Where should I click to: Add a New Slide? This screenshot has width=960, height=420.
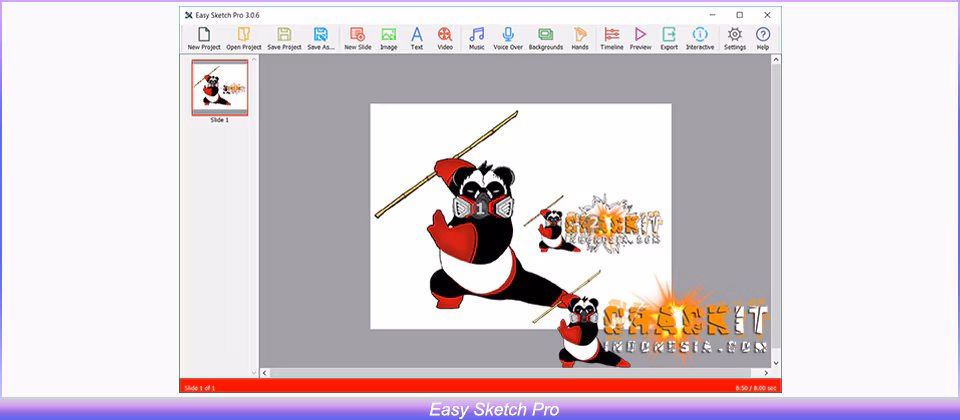[x=358, y=39]
